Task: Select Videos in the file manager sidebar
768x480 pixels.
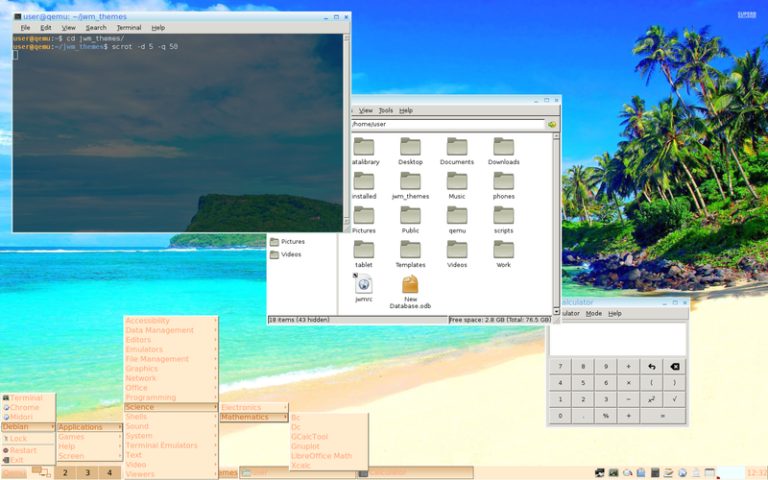Action: click(292, 254)
